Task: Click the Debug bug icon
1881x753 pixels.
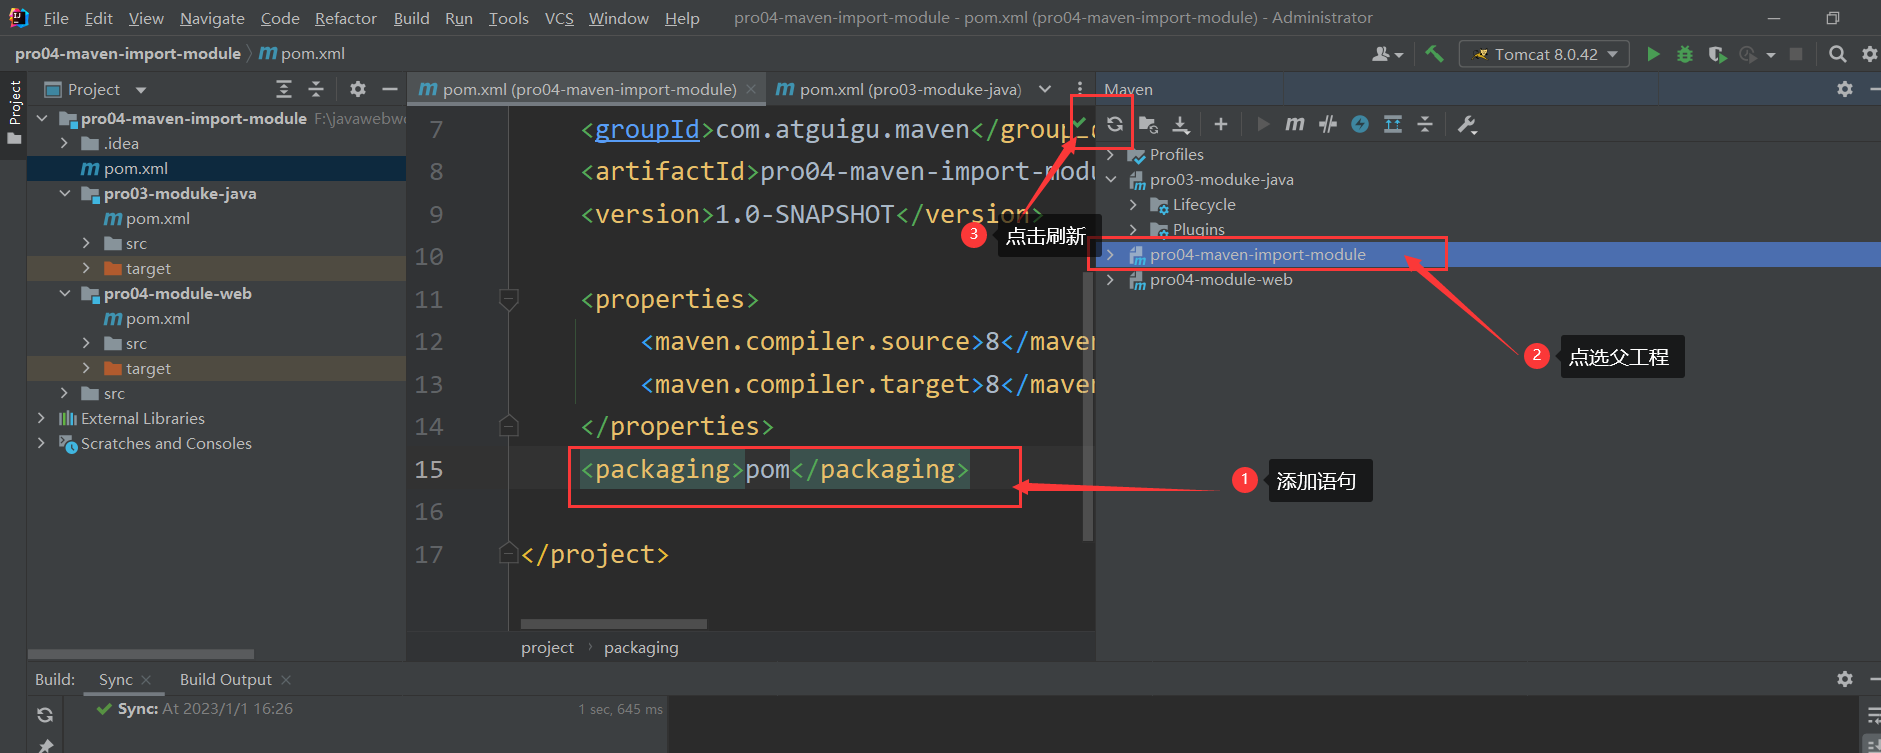Action: (1685, 54)
